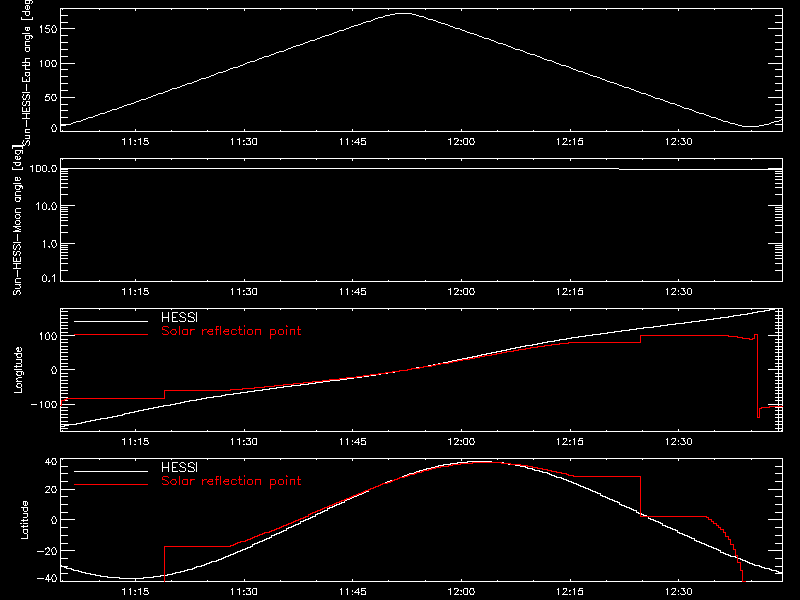Click 11:15 time label under Longitude plot
Screen dimensions: 800x600
tap(135, 441)
